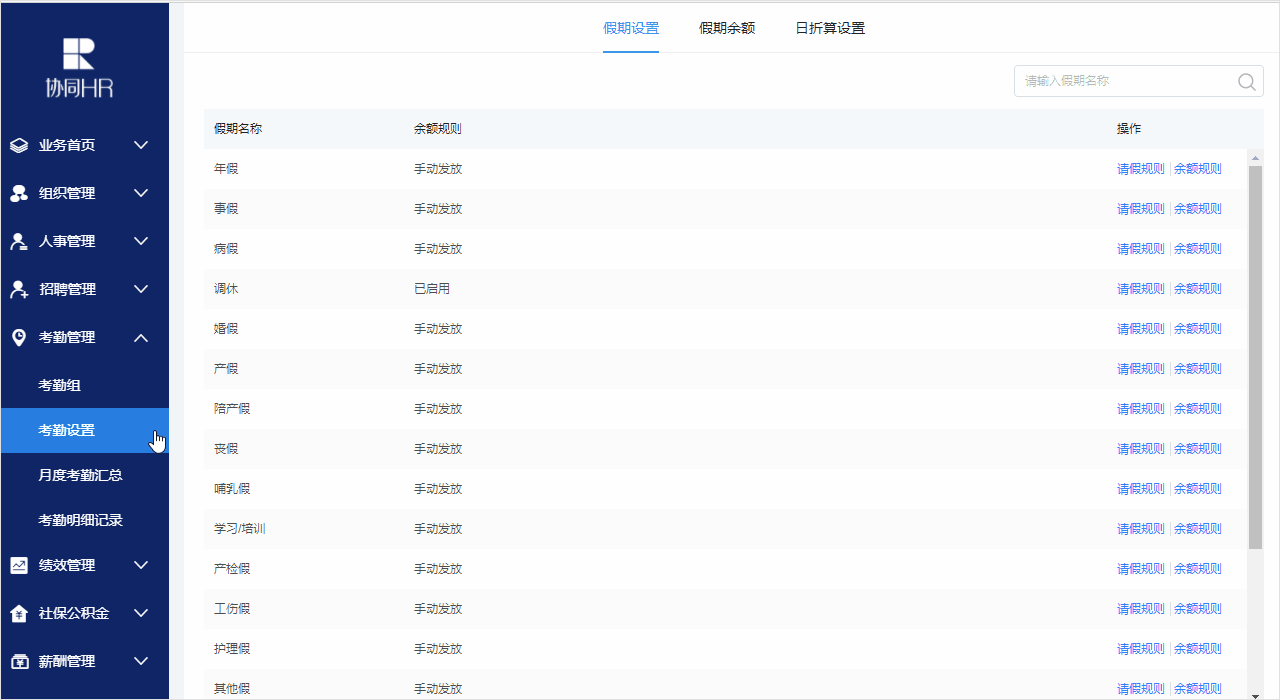1280x700 pixels.
Task: Expand the 人事管理 menu chevron
Action: [x=141, y=241]
